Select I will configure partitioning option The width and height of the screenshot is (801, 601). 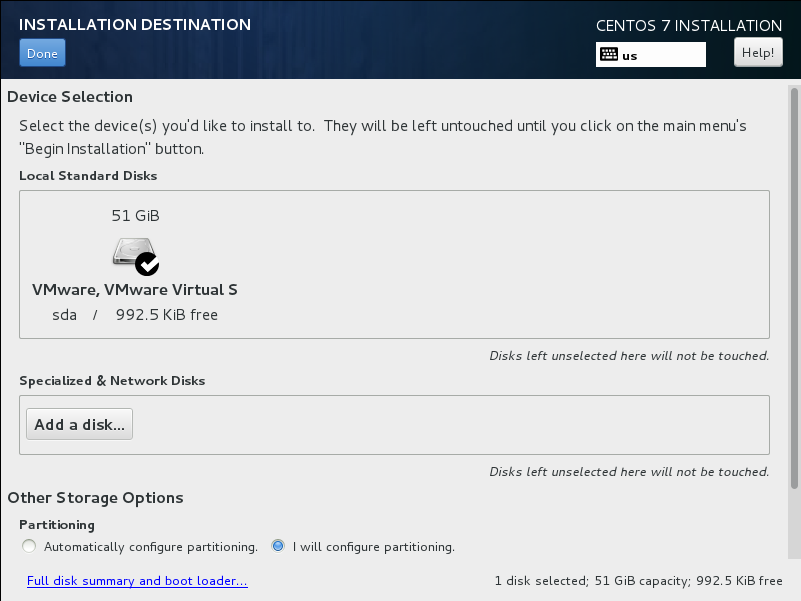pyautogui.click(x=278, y=546)
